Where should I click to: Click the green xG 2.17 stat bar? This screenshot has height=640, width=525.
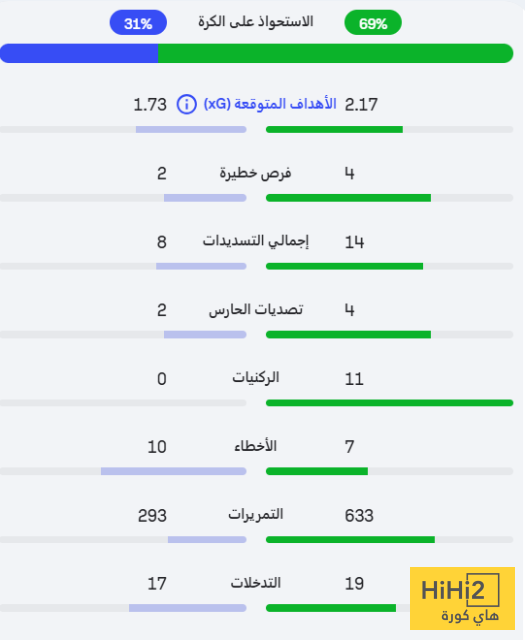point(334,129)
